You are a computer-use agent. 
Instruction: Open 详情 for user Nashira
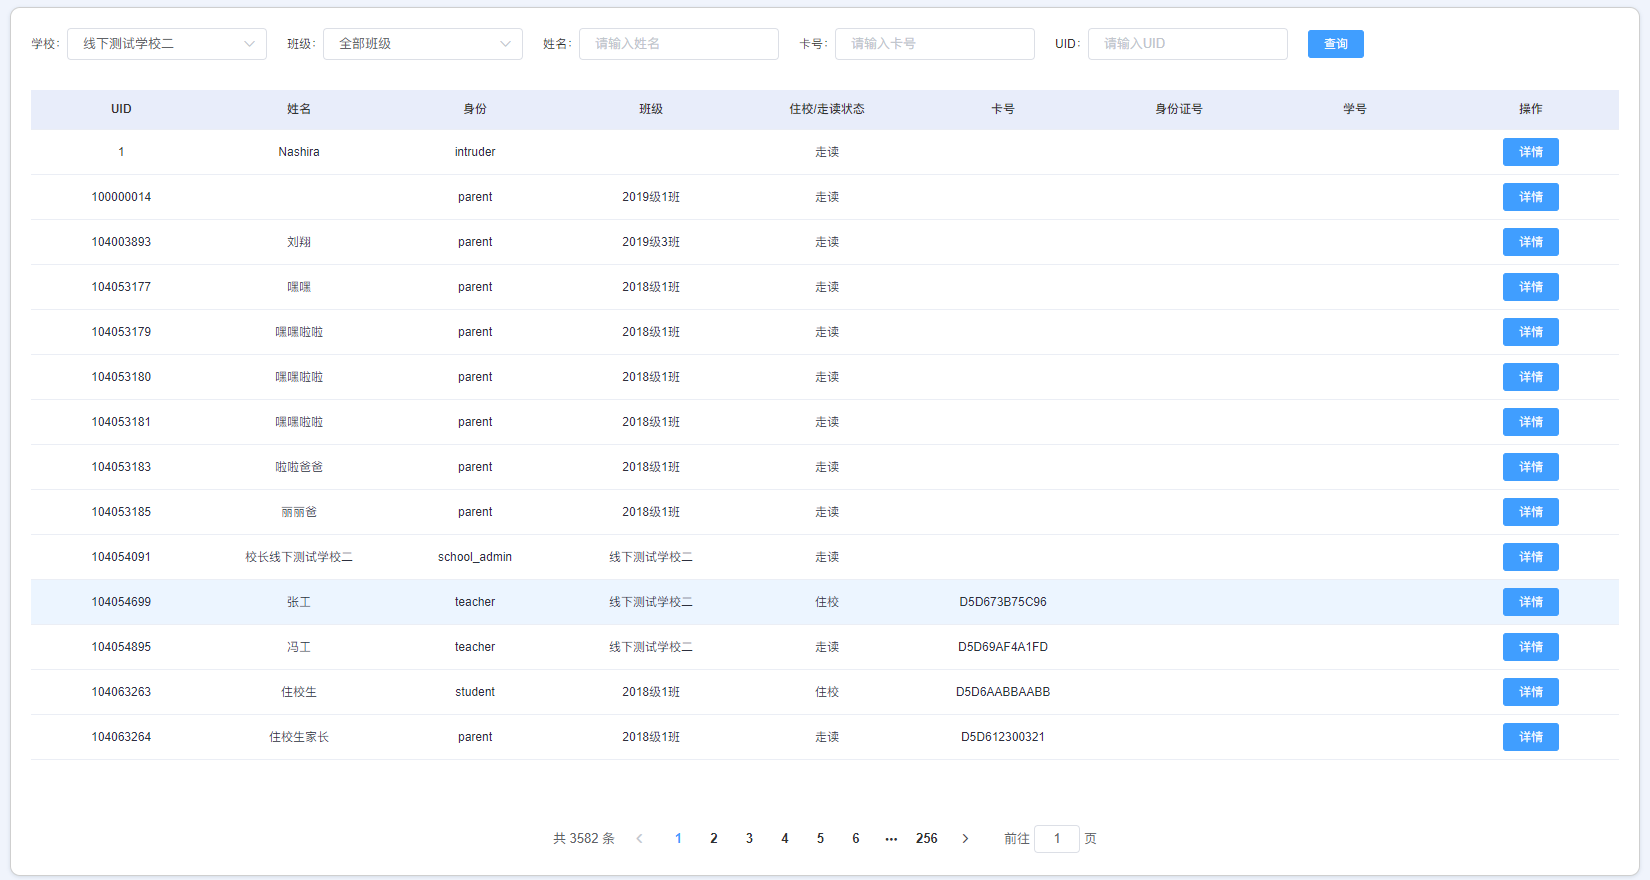[1530, 152]
